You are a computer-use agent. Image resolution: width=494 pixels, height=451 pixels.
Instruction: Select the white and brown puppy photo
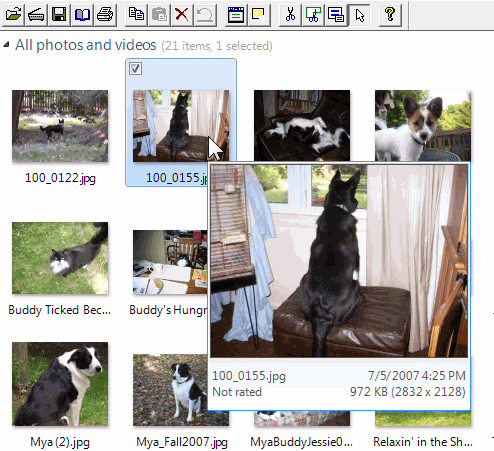tap(423, 125)
